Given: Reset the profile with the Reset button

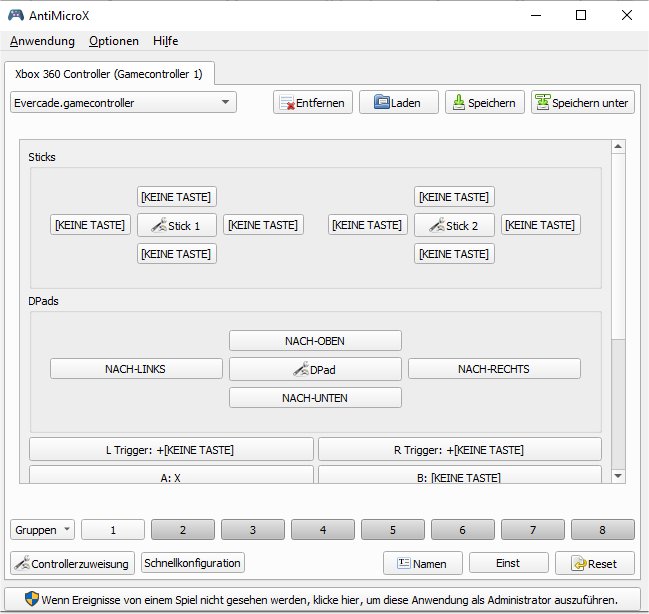Looking at the screenshot, I should [594, 564].
